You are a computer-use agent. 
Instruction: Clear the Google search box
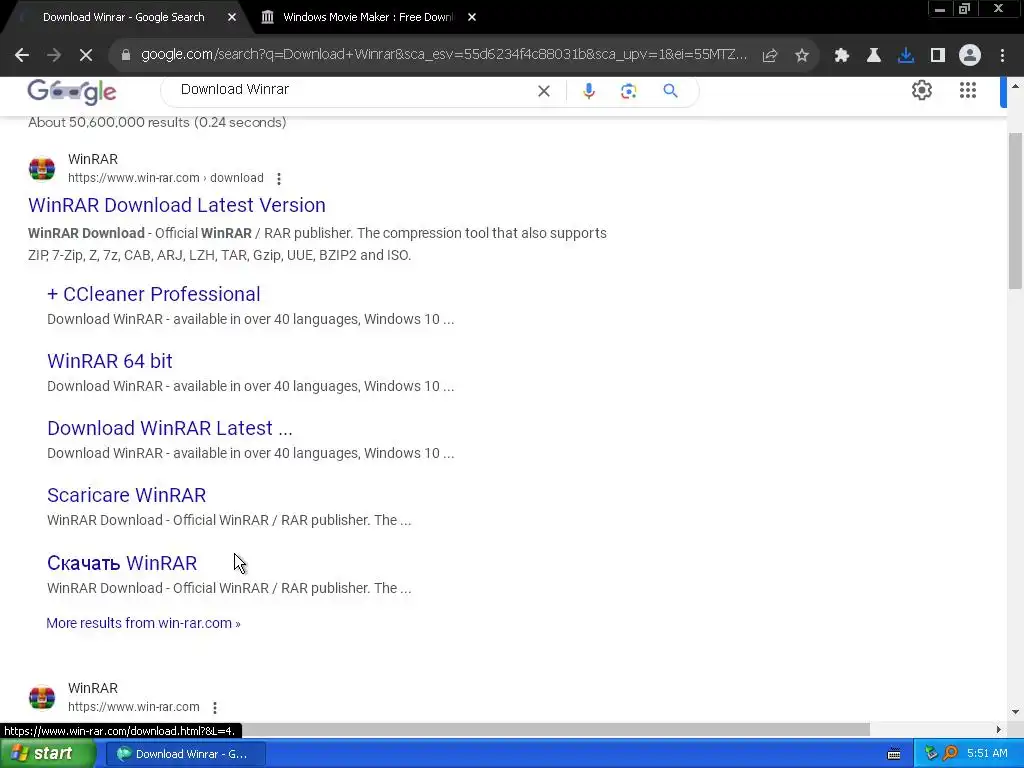pyautogui.click(x=543, y=91)
